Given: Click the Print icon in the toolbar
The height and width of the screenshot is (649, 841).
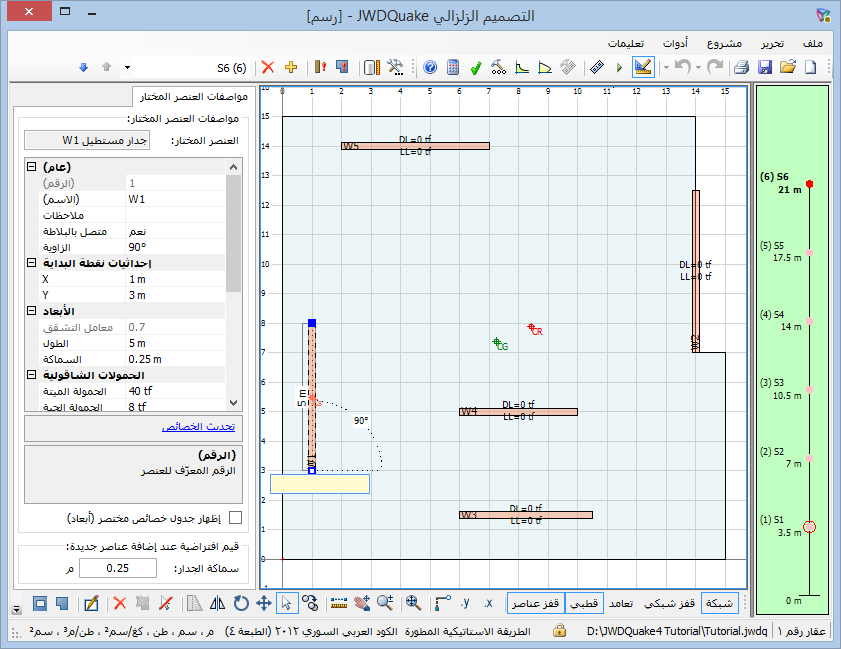Looking at the screenshot, I should click(741, 67).
